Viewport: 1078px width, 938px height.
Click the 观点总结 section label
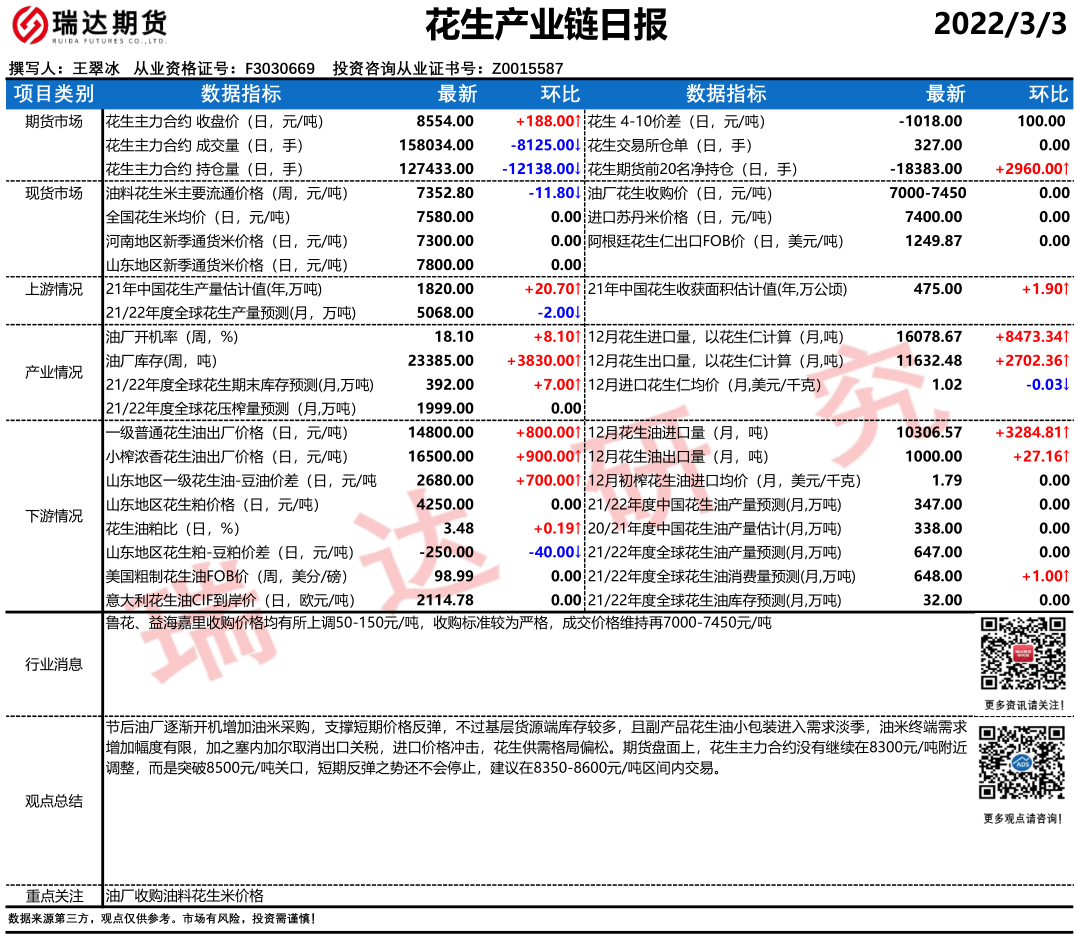54,801
